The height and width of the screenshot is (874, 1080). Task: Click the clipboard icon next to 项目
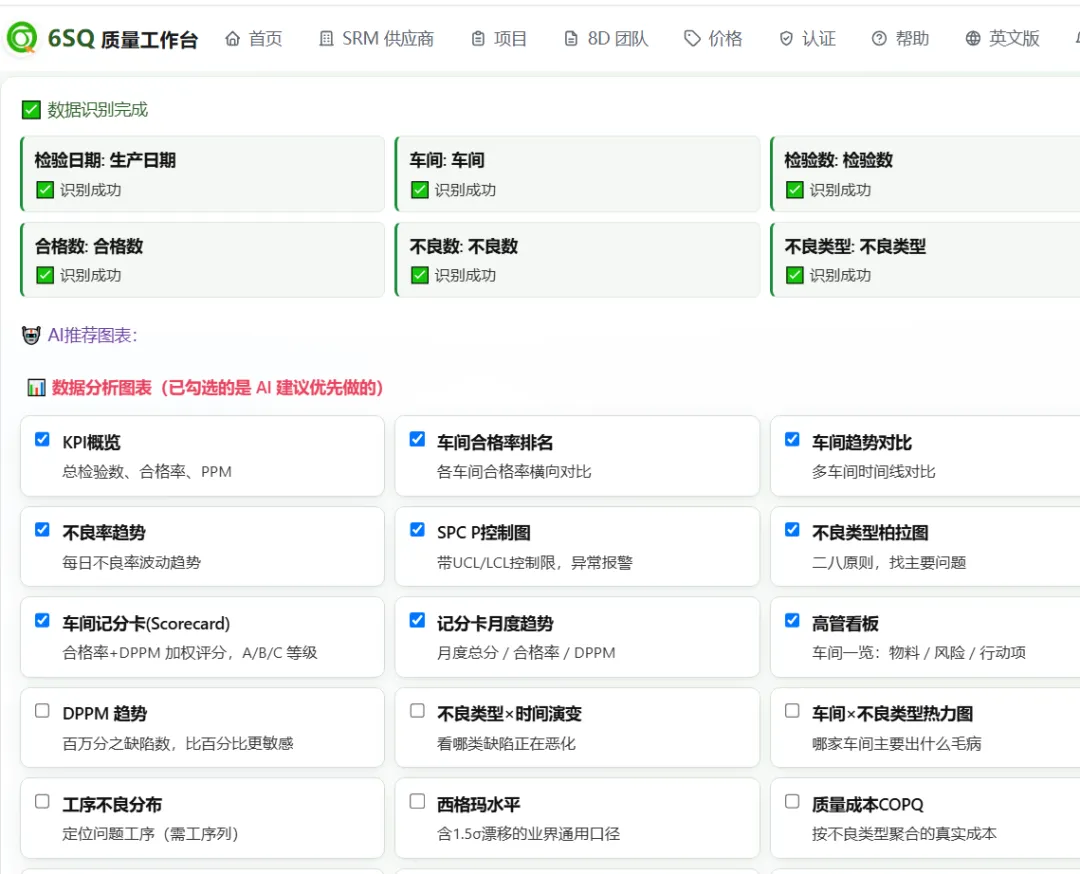click(478, 39)
